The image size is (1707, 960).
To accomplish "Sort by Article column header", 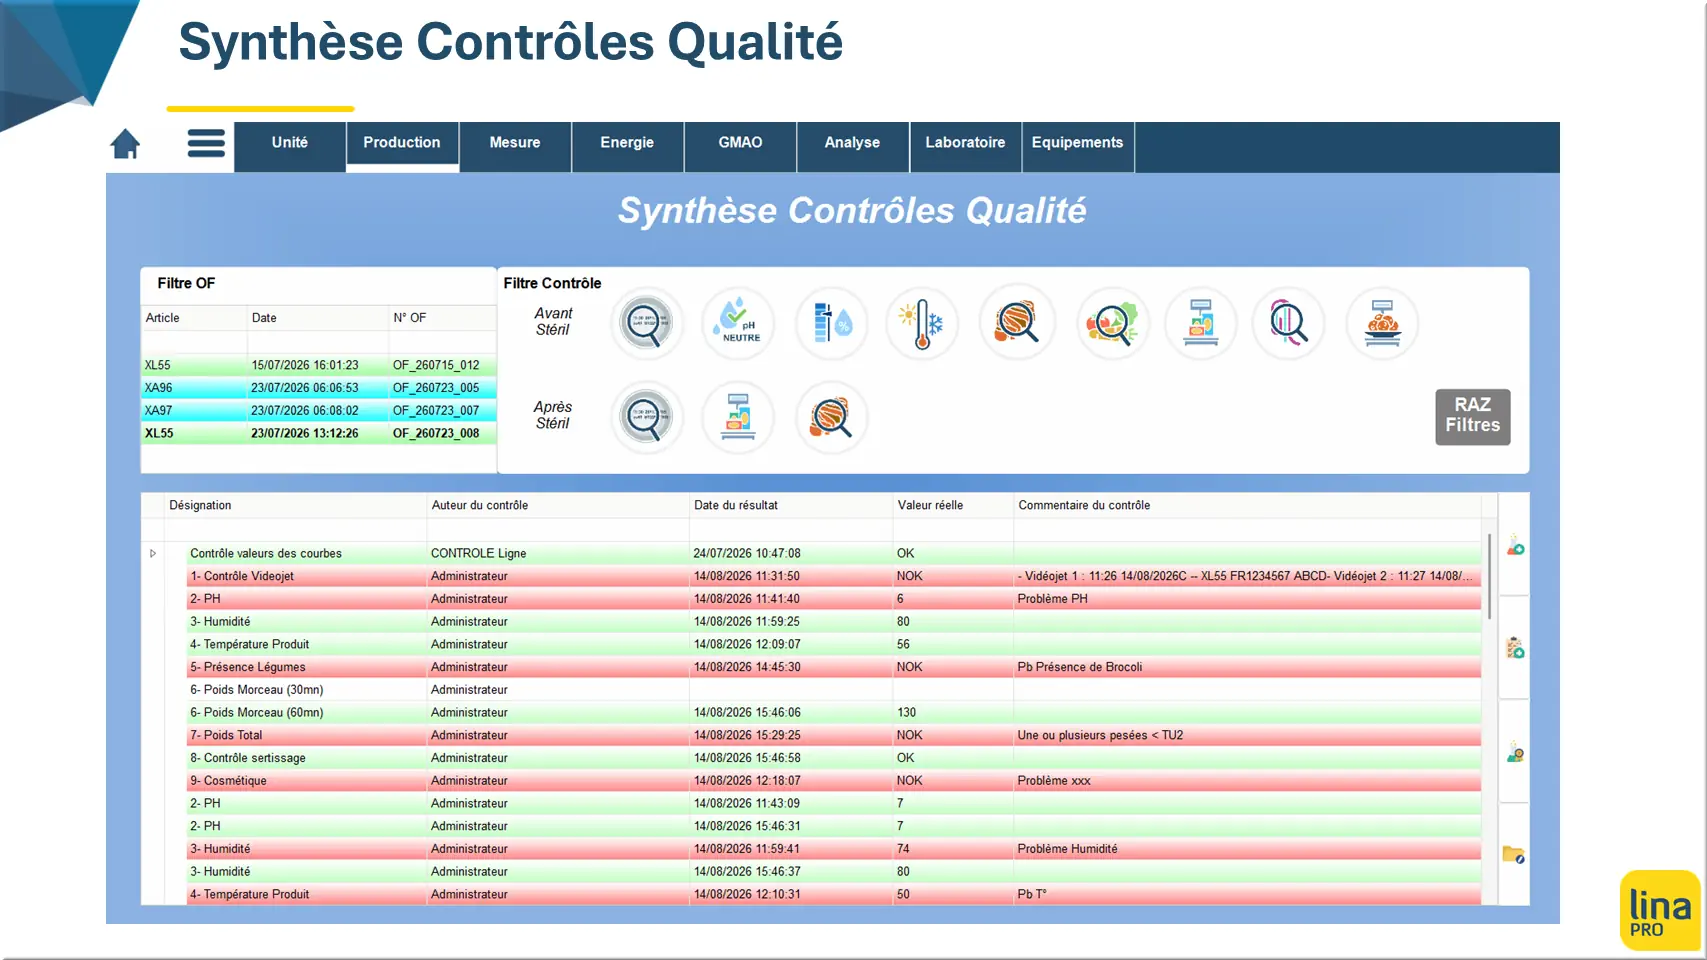I will [194, 318].
